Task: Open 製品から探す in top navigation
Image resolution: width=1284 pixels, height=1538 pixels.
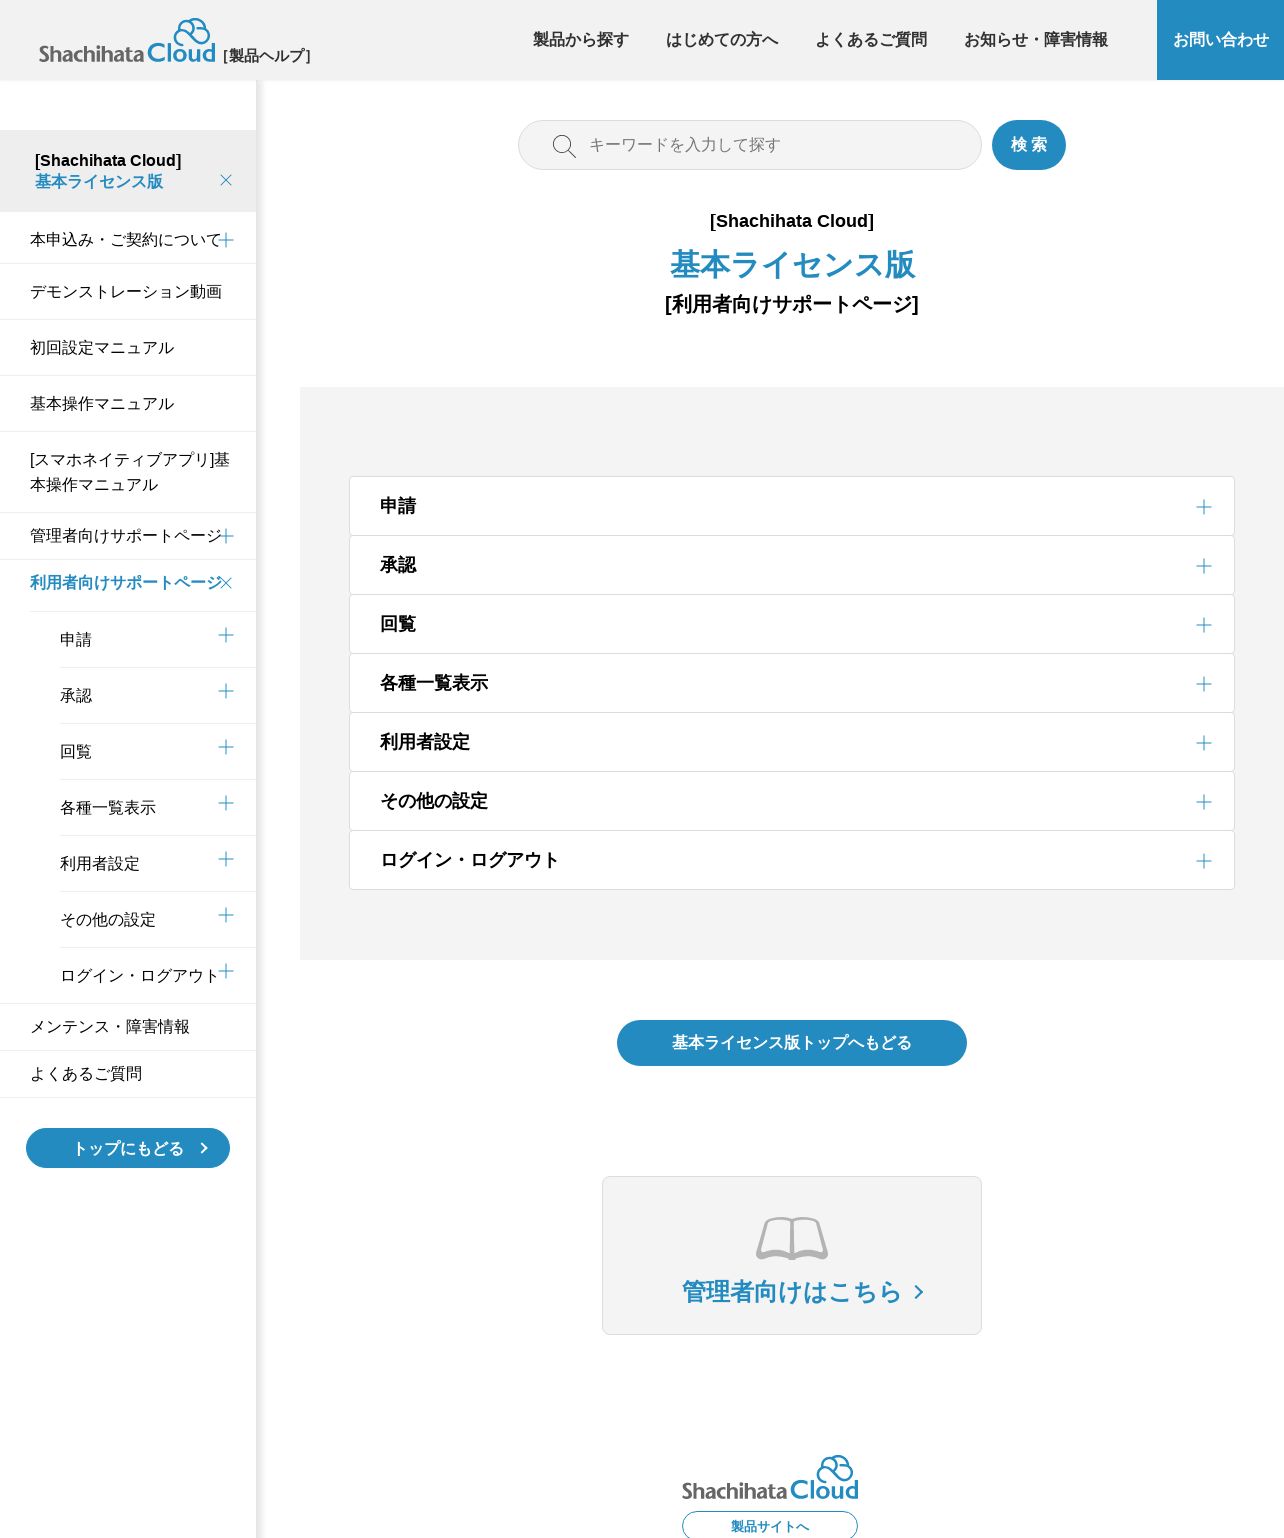Action: (581, 40)
